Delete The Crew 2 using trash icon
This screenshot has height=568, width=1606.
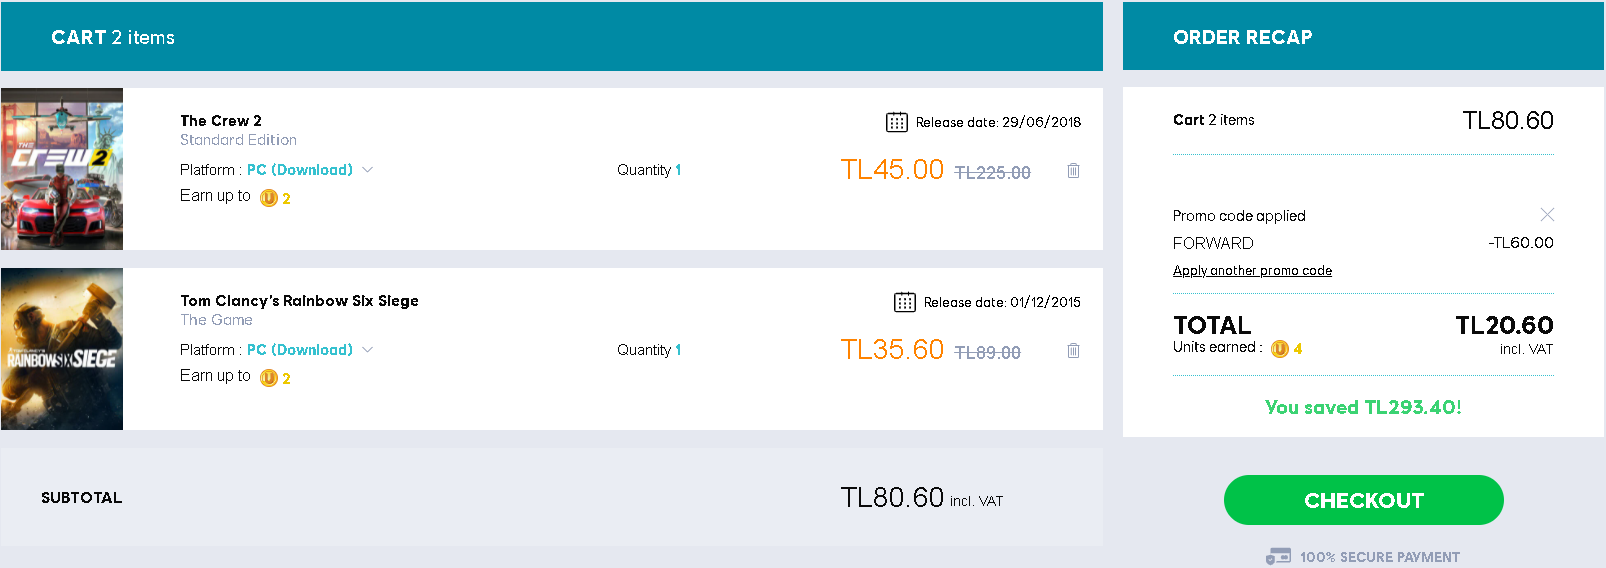coord(1073,171)
